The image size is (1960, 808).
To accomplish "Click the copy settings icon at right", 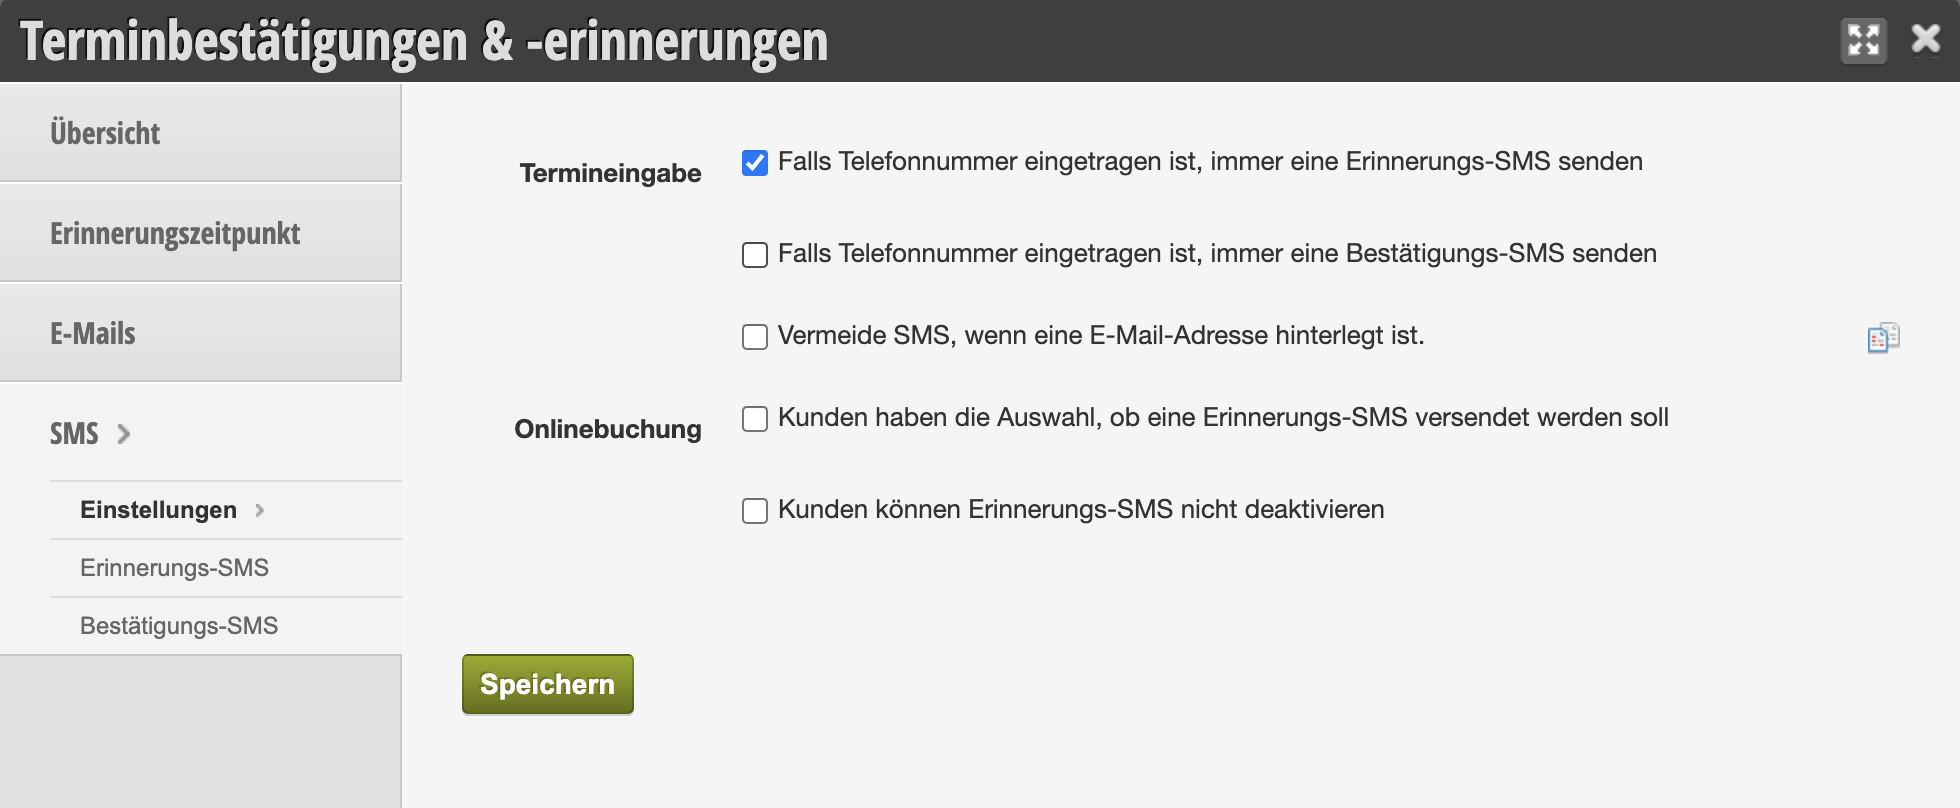I will coord(1883,338).
